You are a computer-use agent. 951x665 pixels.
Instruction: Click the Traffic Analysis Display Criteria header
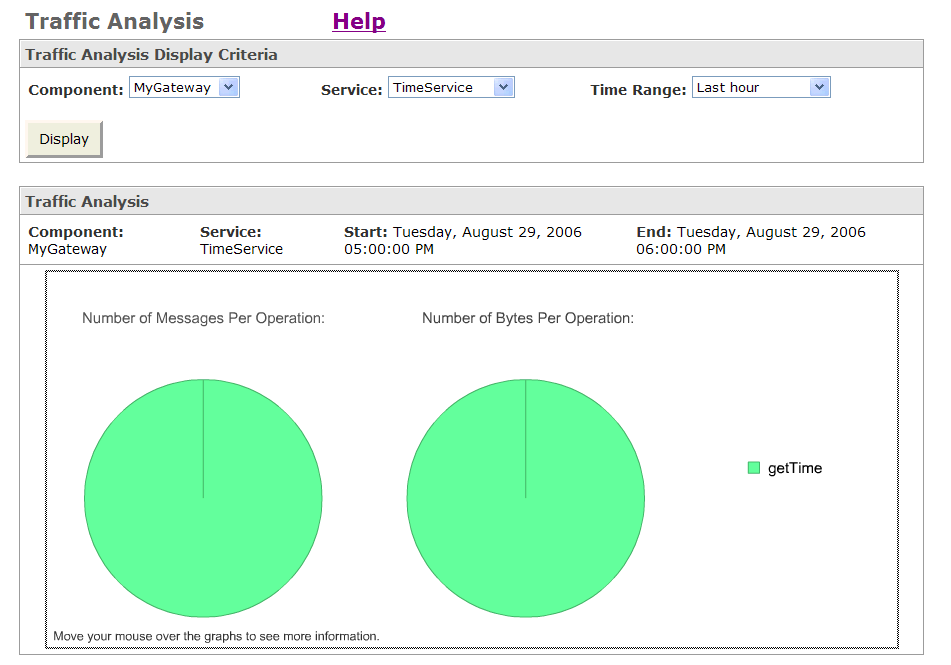click(471, 55)
